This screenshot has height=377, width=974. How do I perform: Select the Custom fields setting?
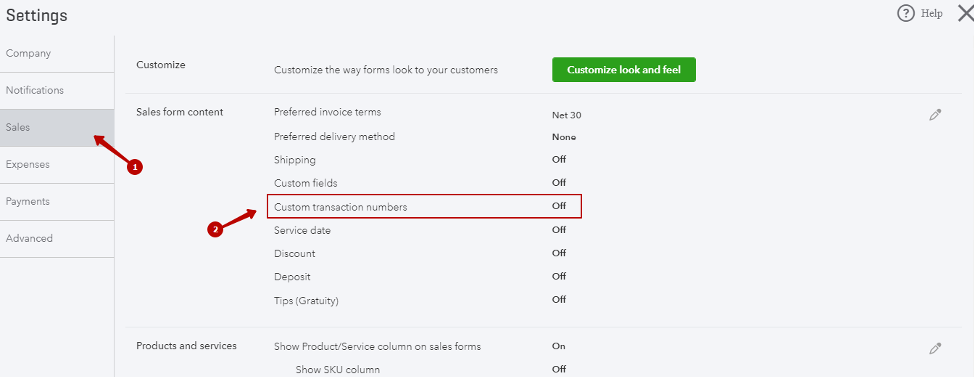(306, 183)
